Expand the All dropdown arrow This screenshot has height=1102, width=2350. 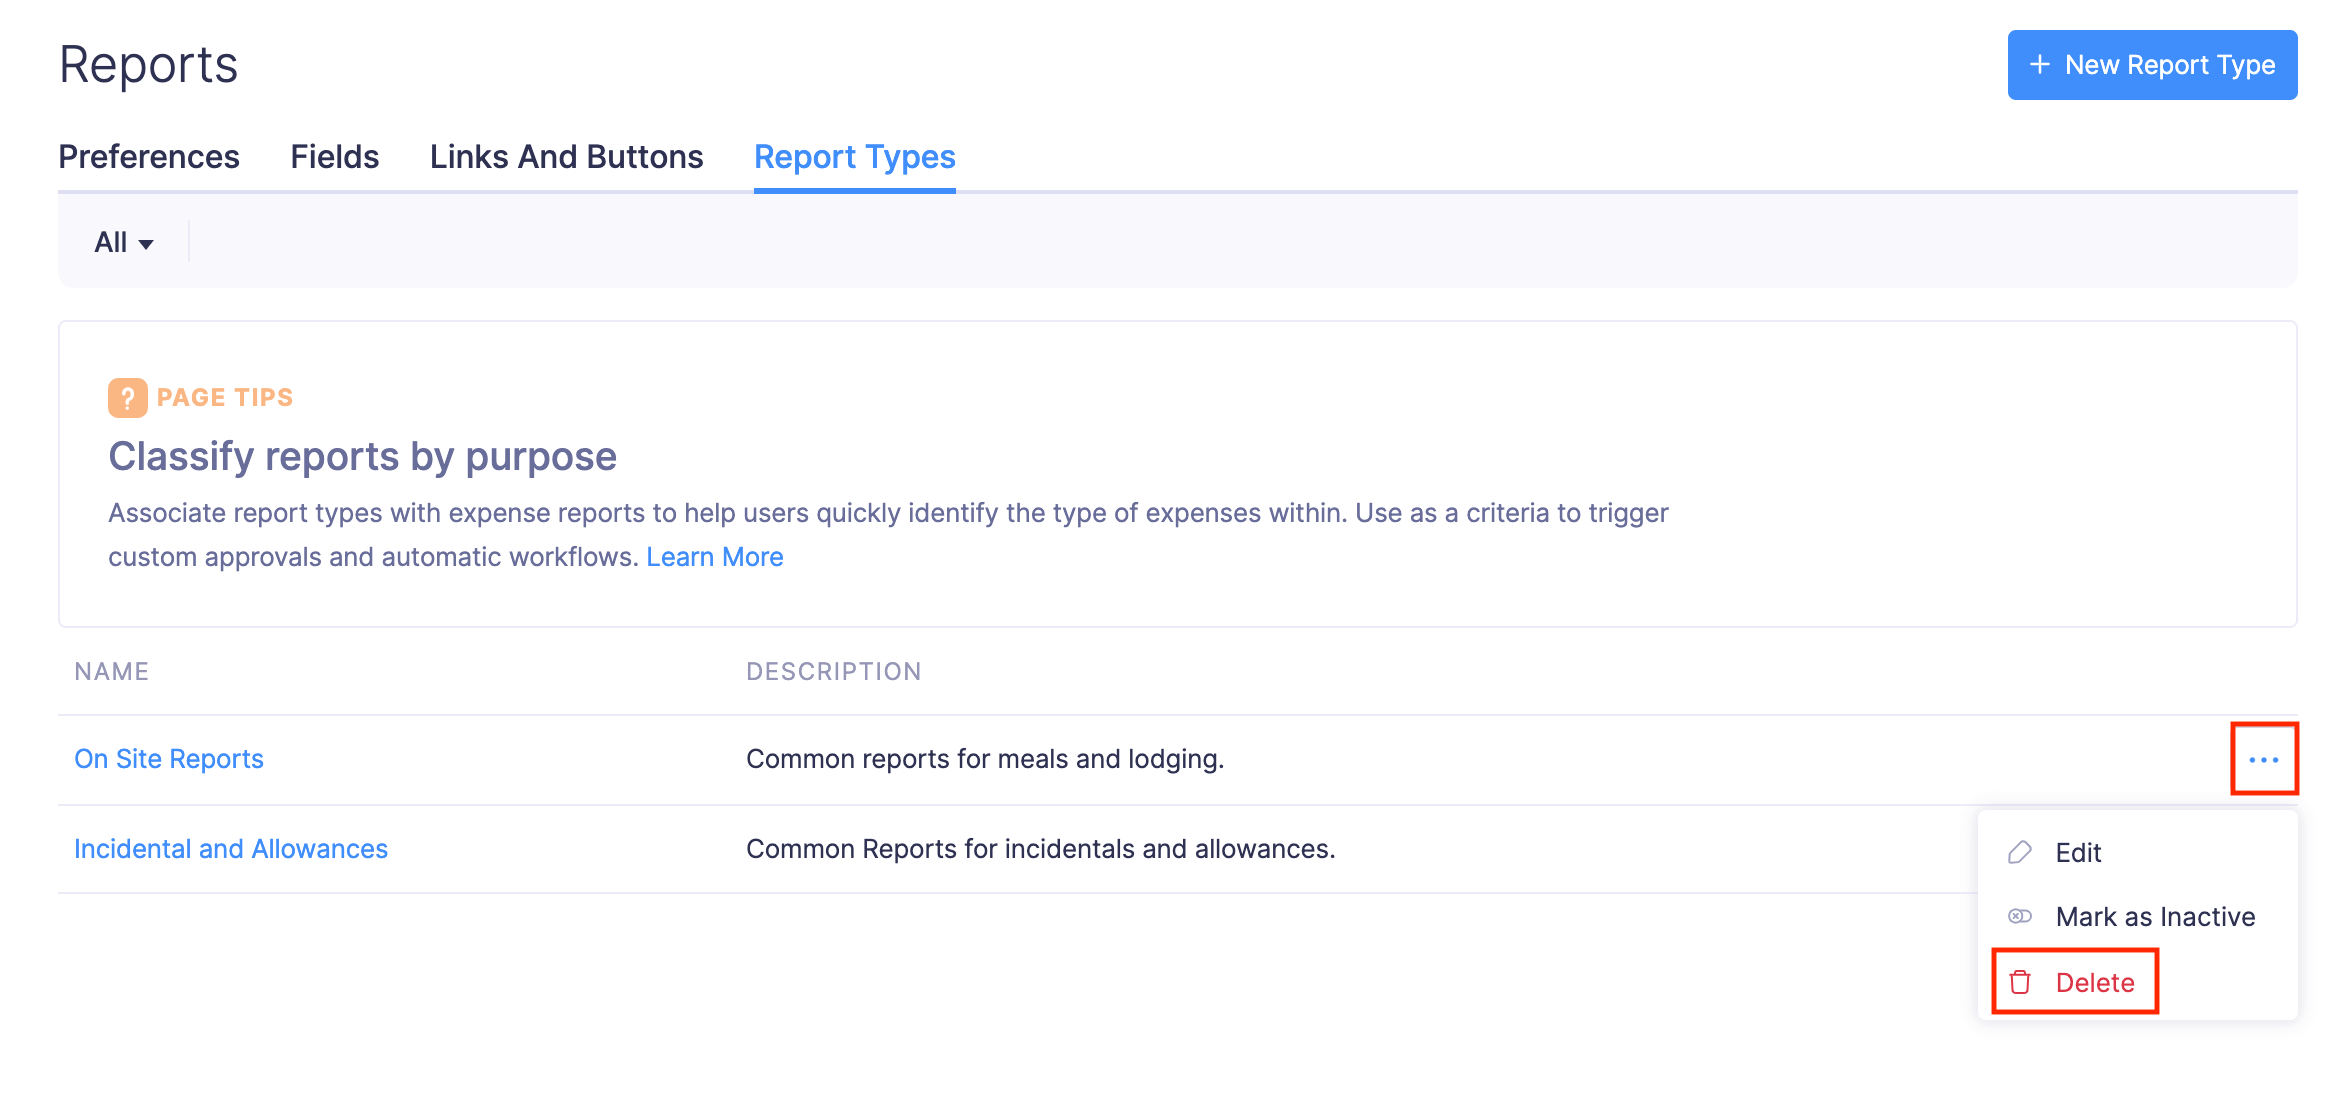point(147,244)
